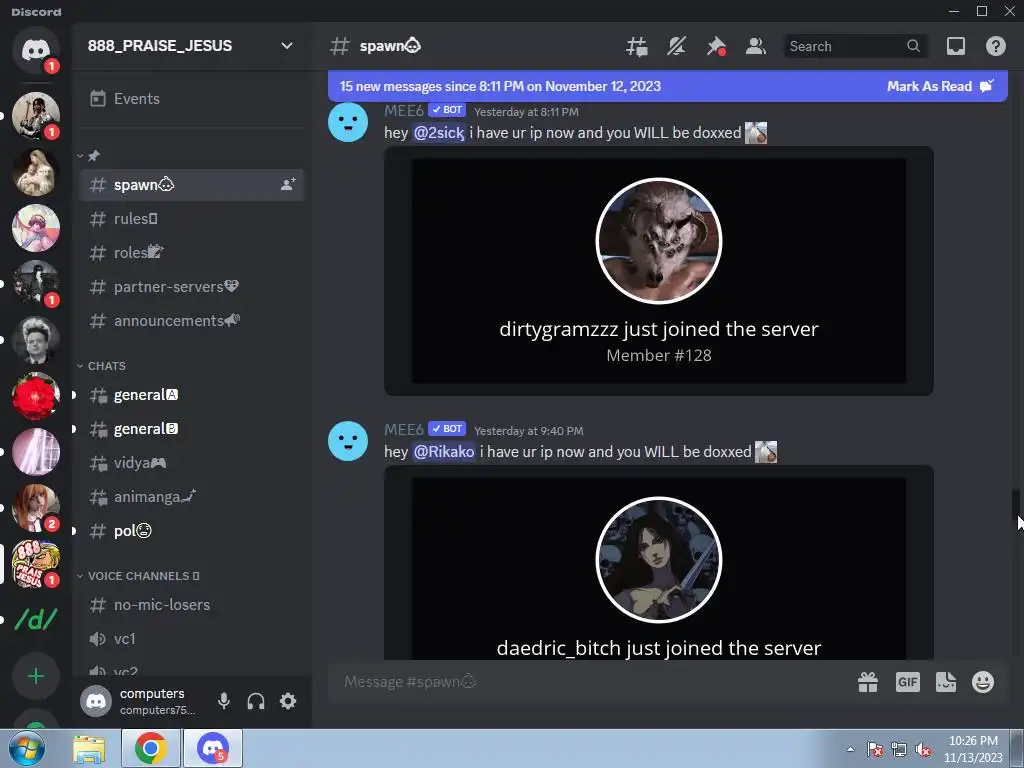Click the Search field
The height and width of the screenshot is (768, 1024).
click(855, 46)
